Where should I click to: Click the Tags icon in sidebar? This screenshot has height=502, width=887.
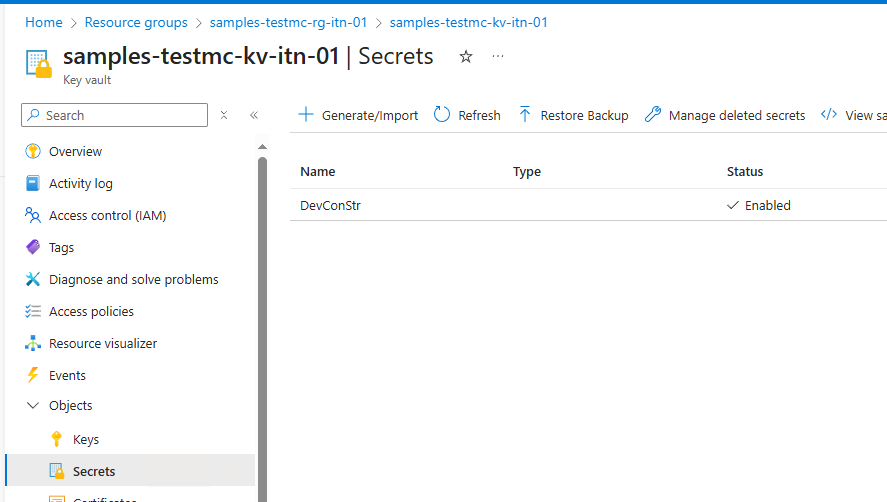pyautogui.click(x=33, y=247)
